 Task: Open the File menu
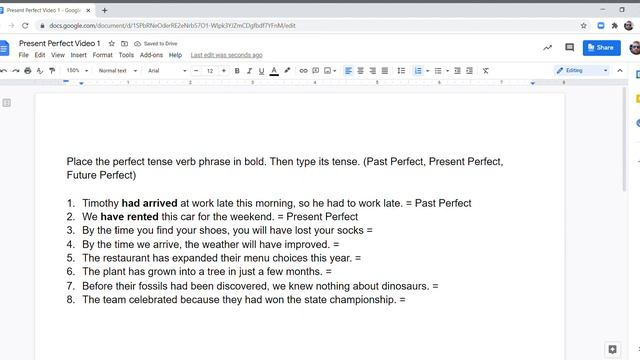24,55
